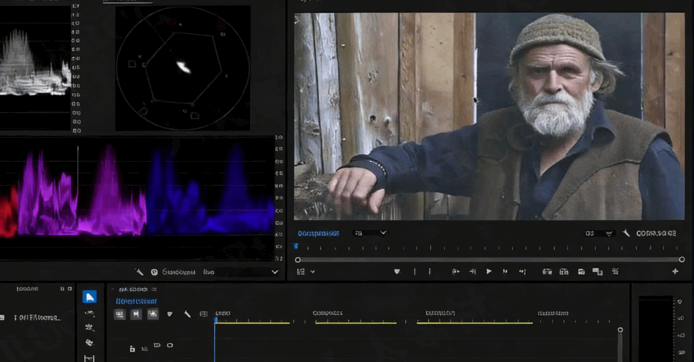
Task: Go to Out point in Program Monitor
Action: 522,271
